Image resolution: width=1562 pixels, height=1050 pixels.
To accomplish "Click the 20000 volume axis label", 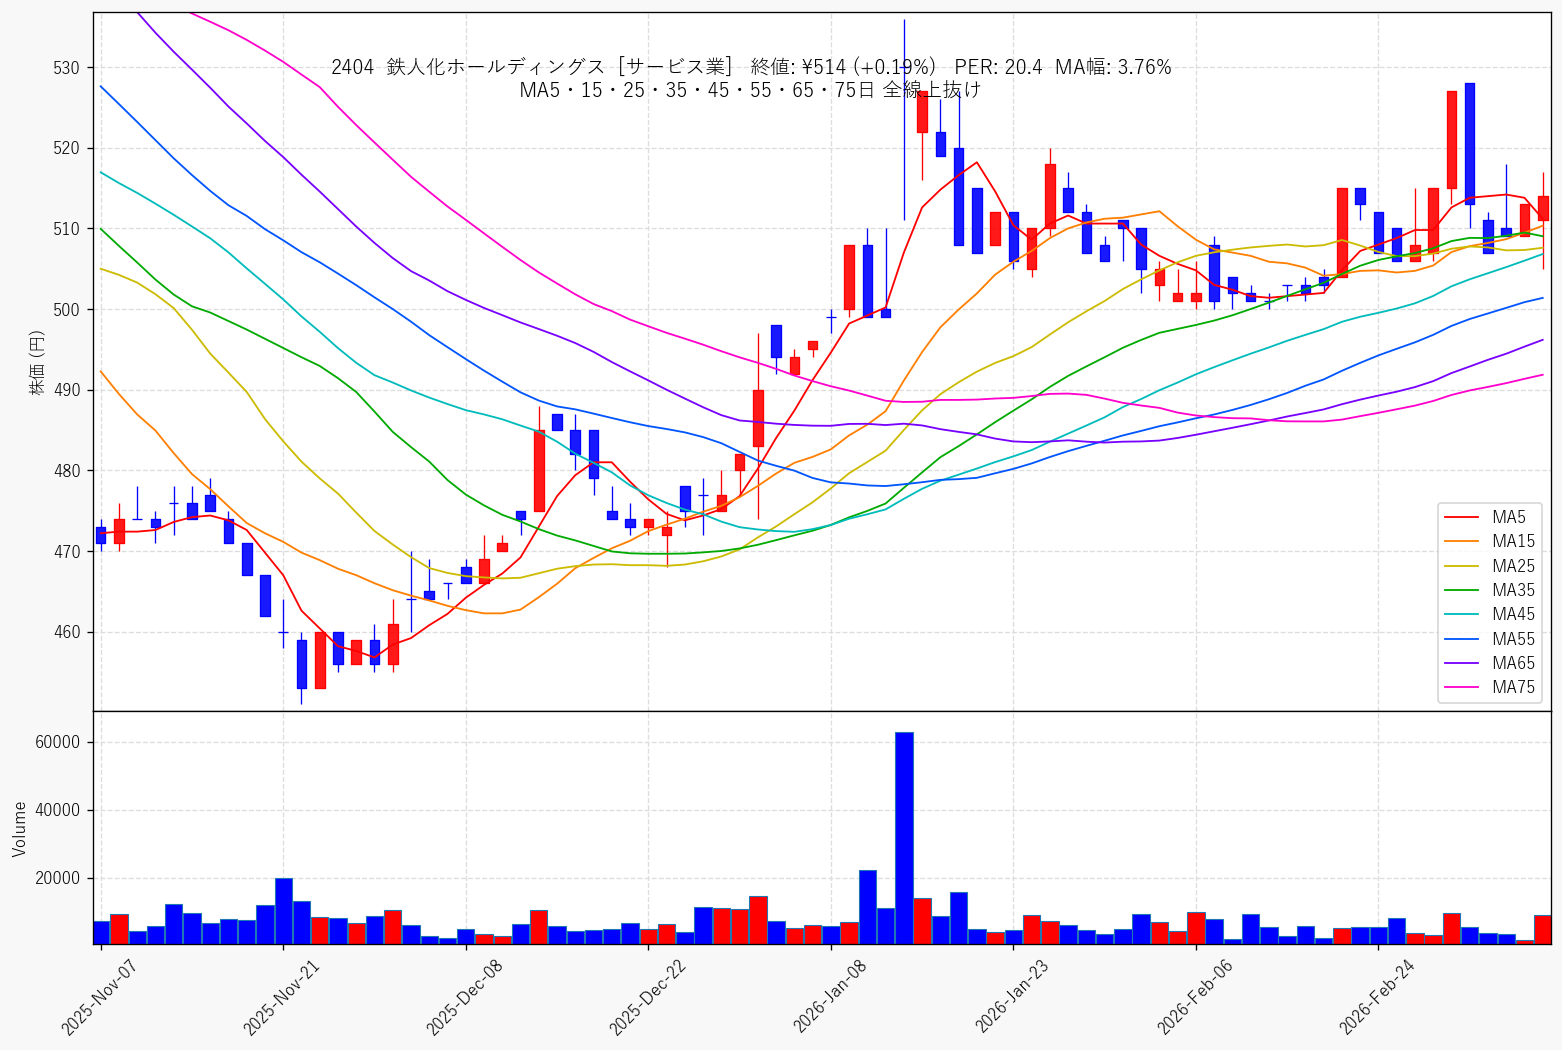I will (58, 879).
